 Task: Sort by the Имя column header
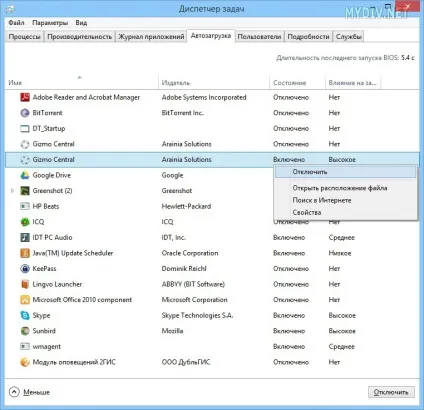click(82, 82)
